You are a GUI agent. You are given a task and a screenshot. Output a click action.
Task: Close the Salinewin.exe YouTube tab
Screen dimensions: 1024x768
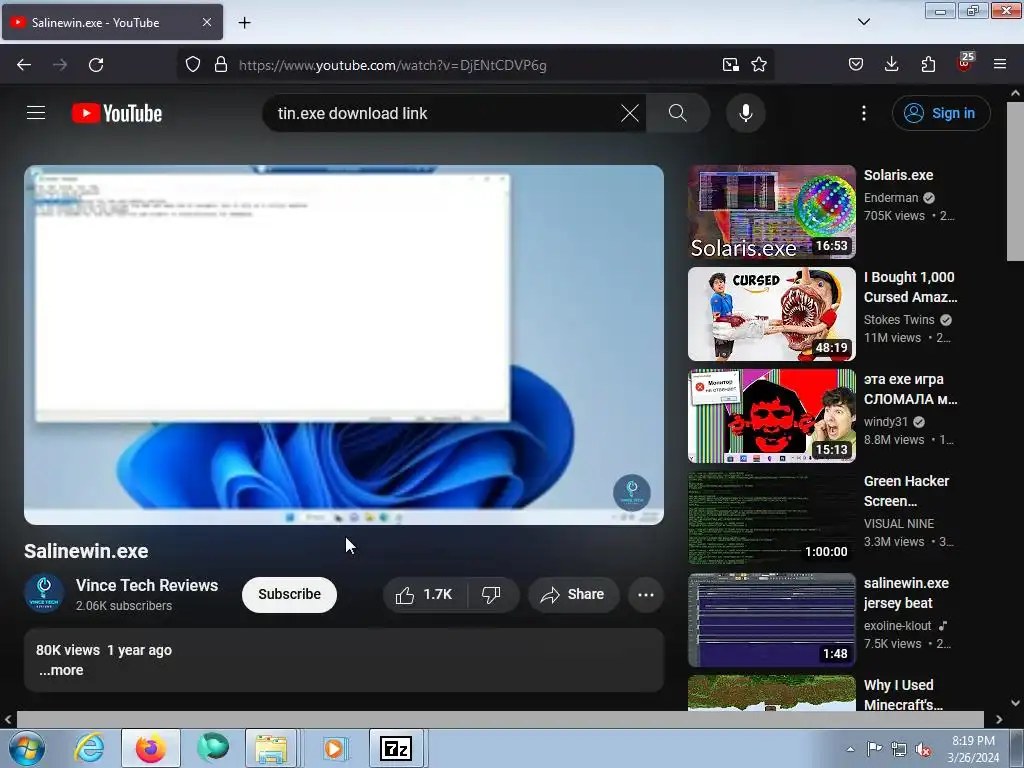(x=207, y=22)
